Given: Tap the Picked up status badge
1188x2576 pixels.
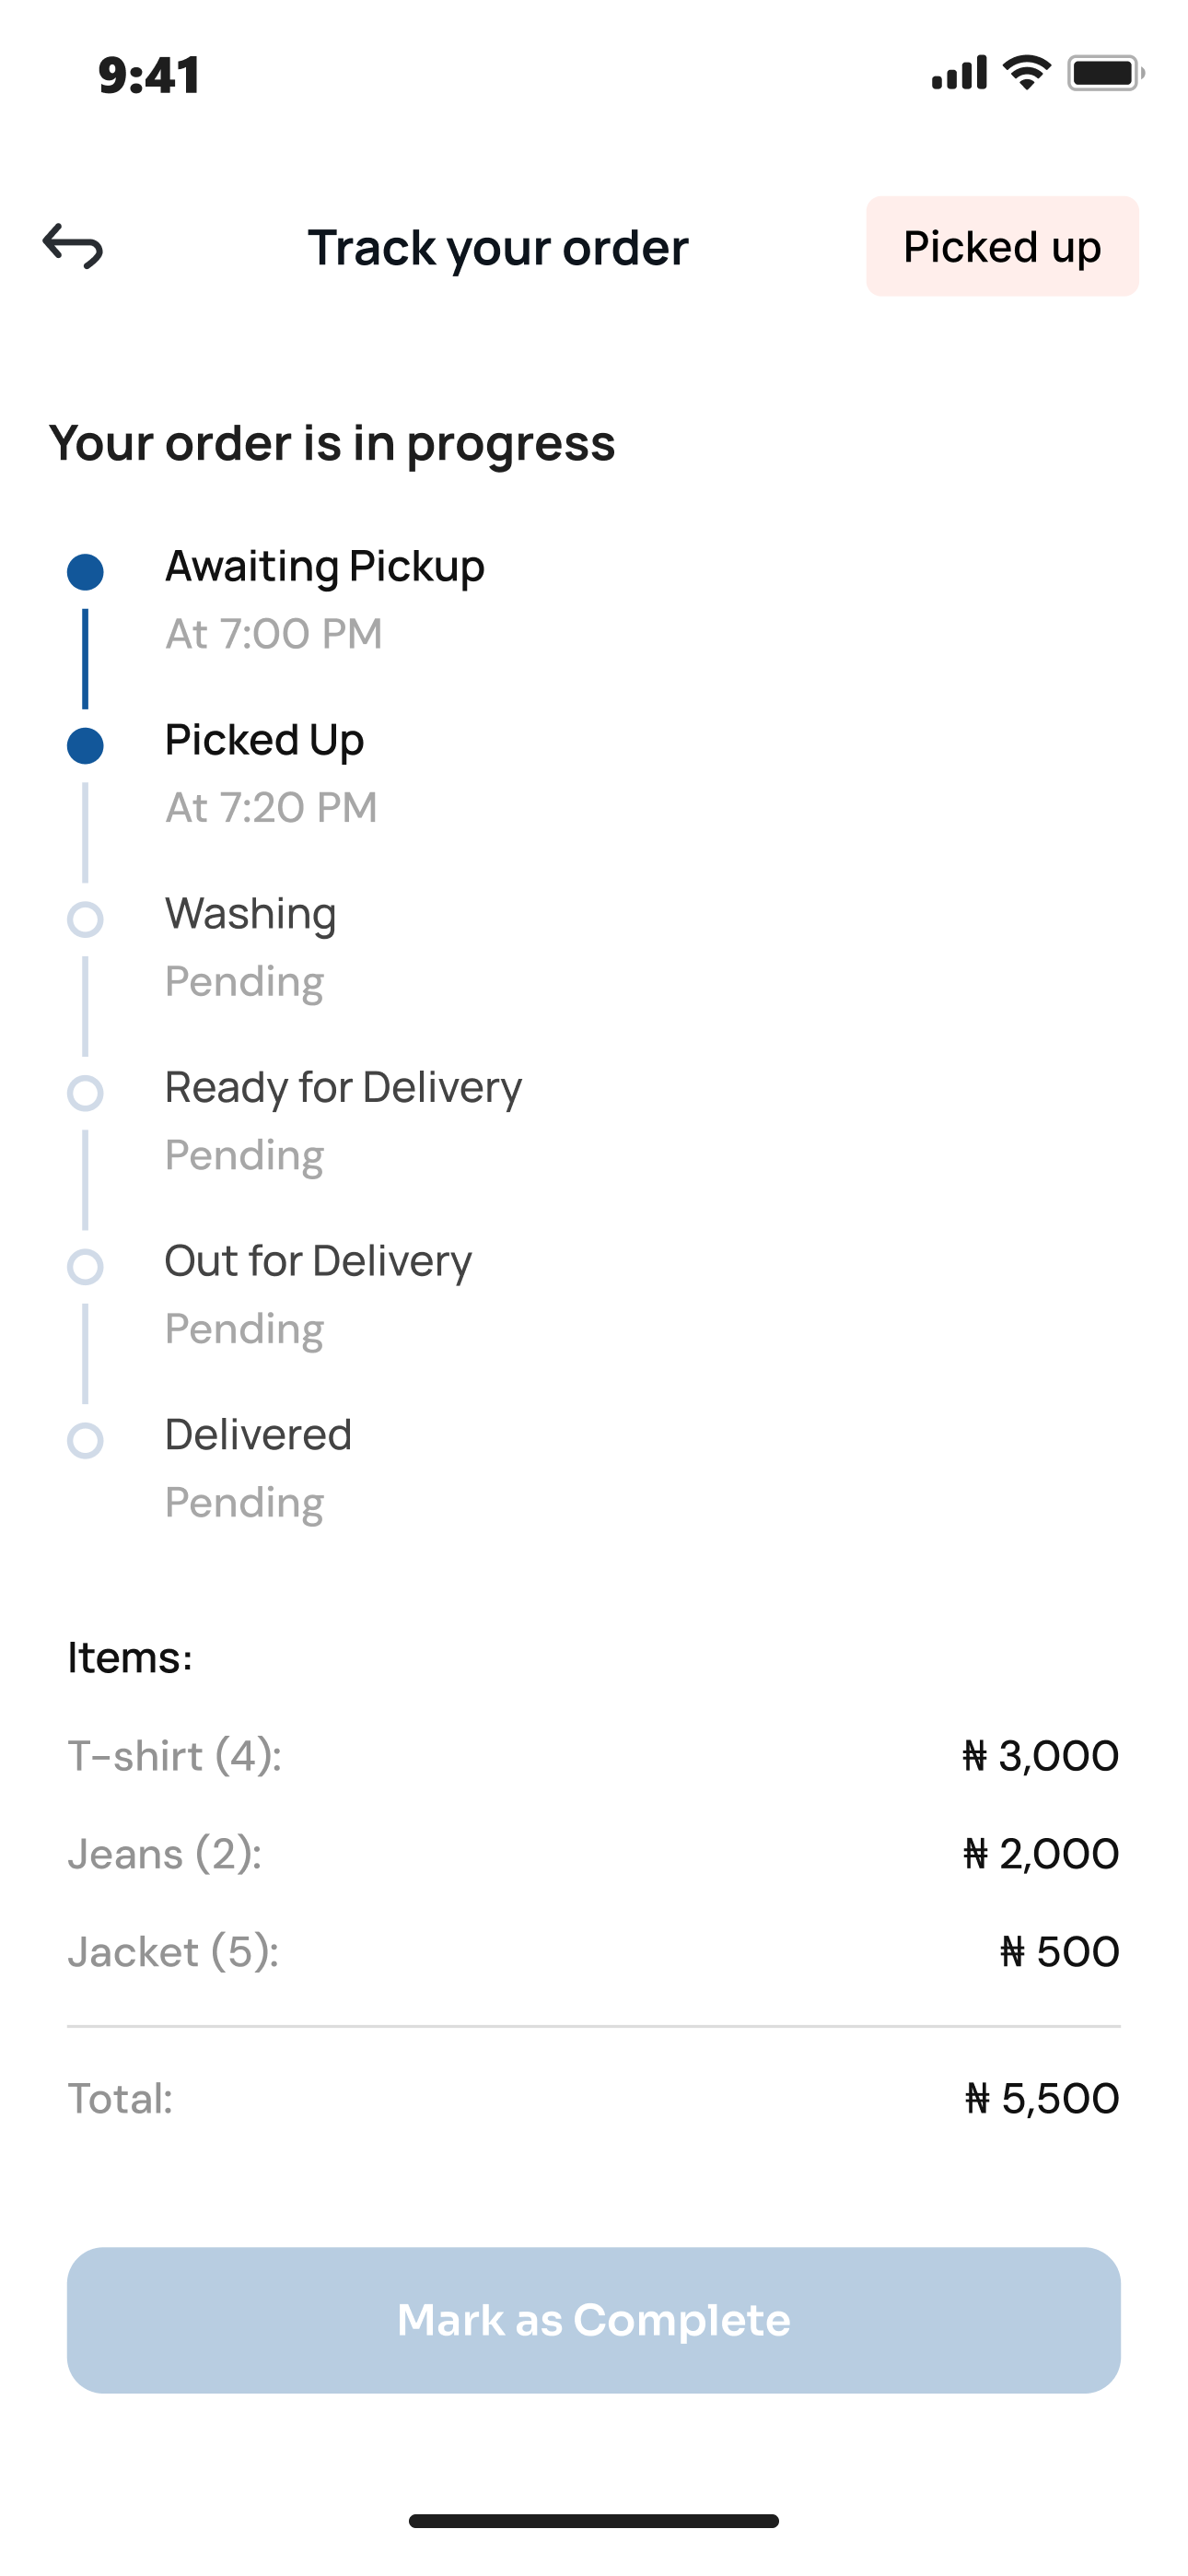Looking at the screenshot, I should (x=1002, y=246).
